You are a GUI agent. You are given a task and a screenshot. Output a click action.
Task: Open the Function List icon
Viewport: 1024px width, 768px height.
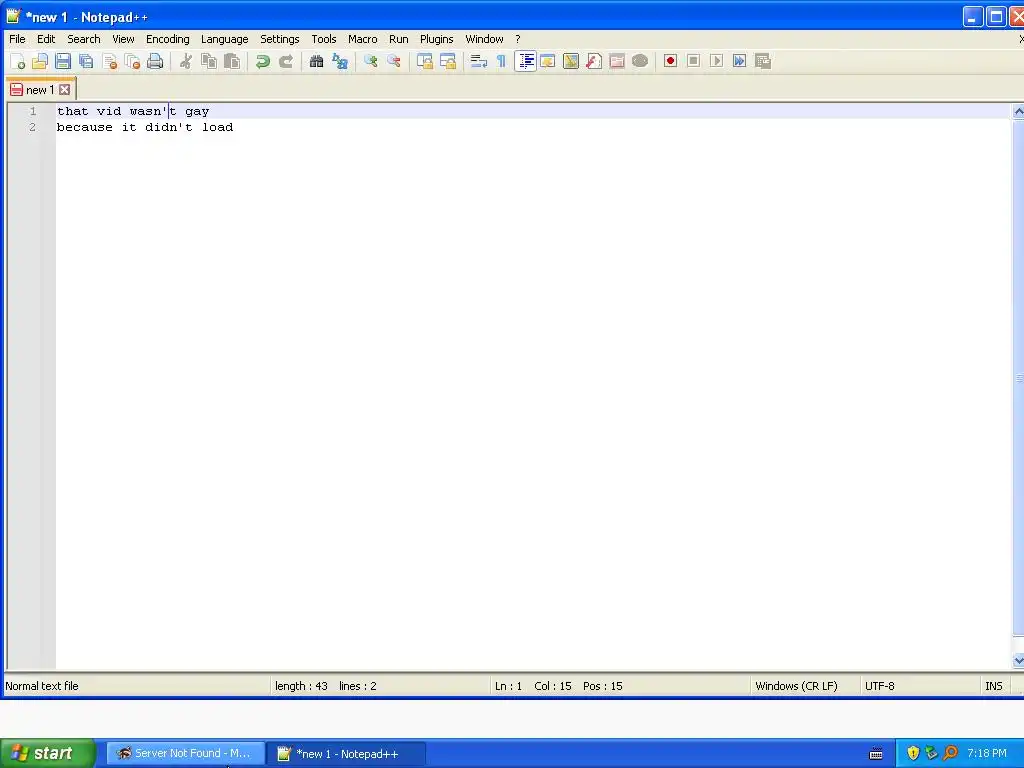[594, 61]
